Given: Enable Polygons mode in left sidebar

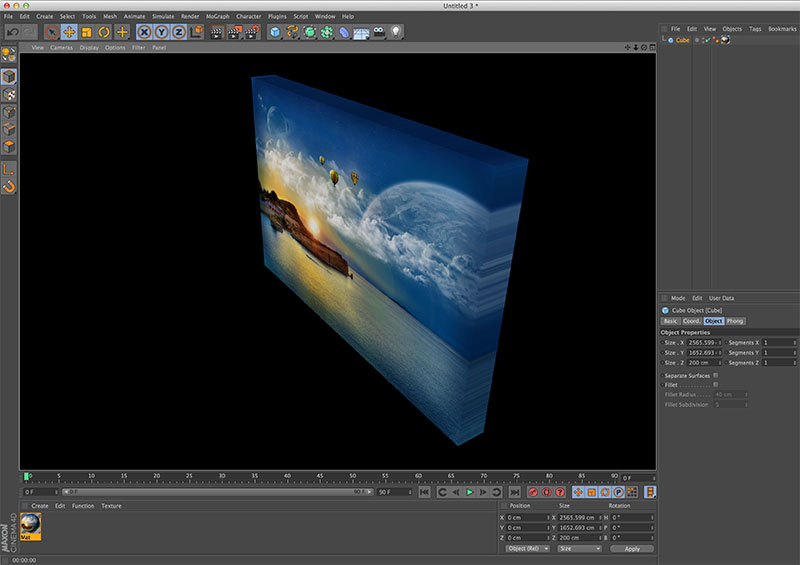Looking at the screenshot, I should (x=9, y=147).
